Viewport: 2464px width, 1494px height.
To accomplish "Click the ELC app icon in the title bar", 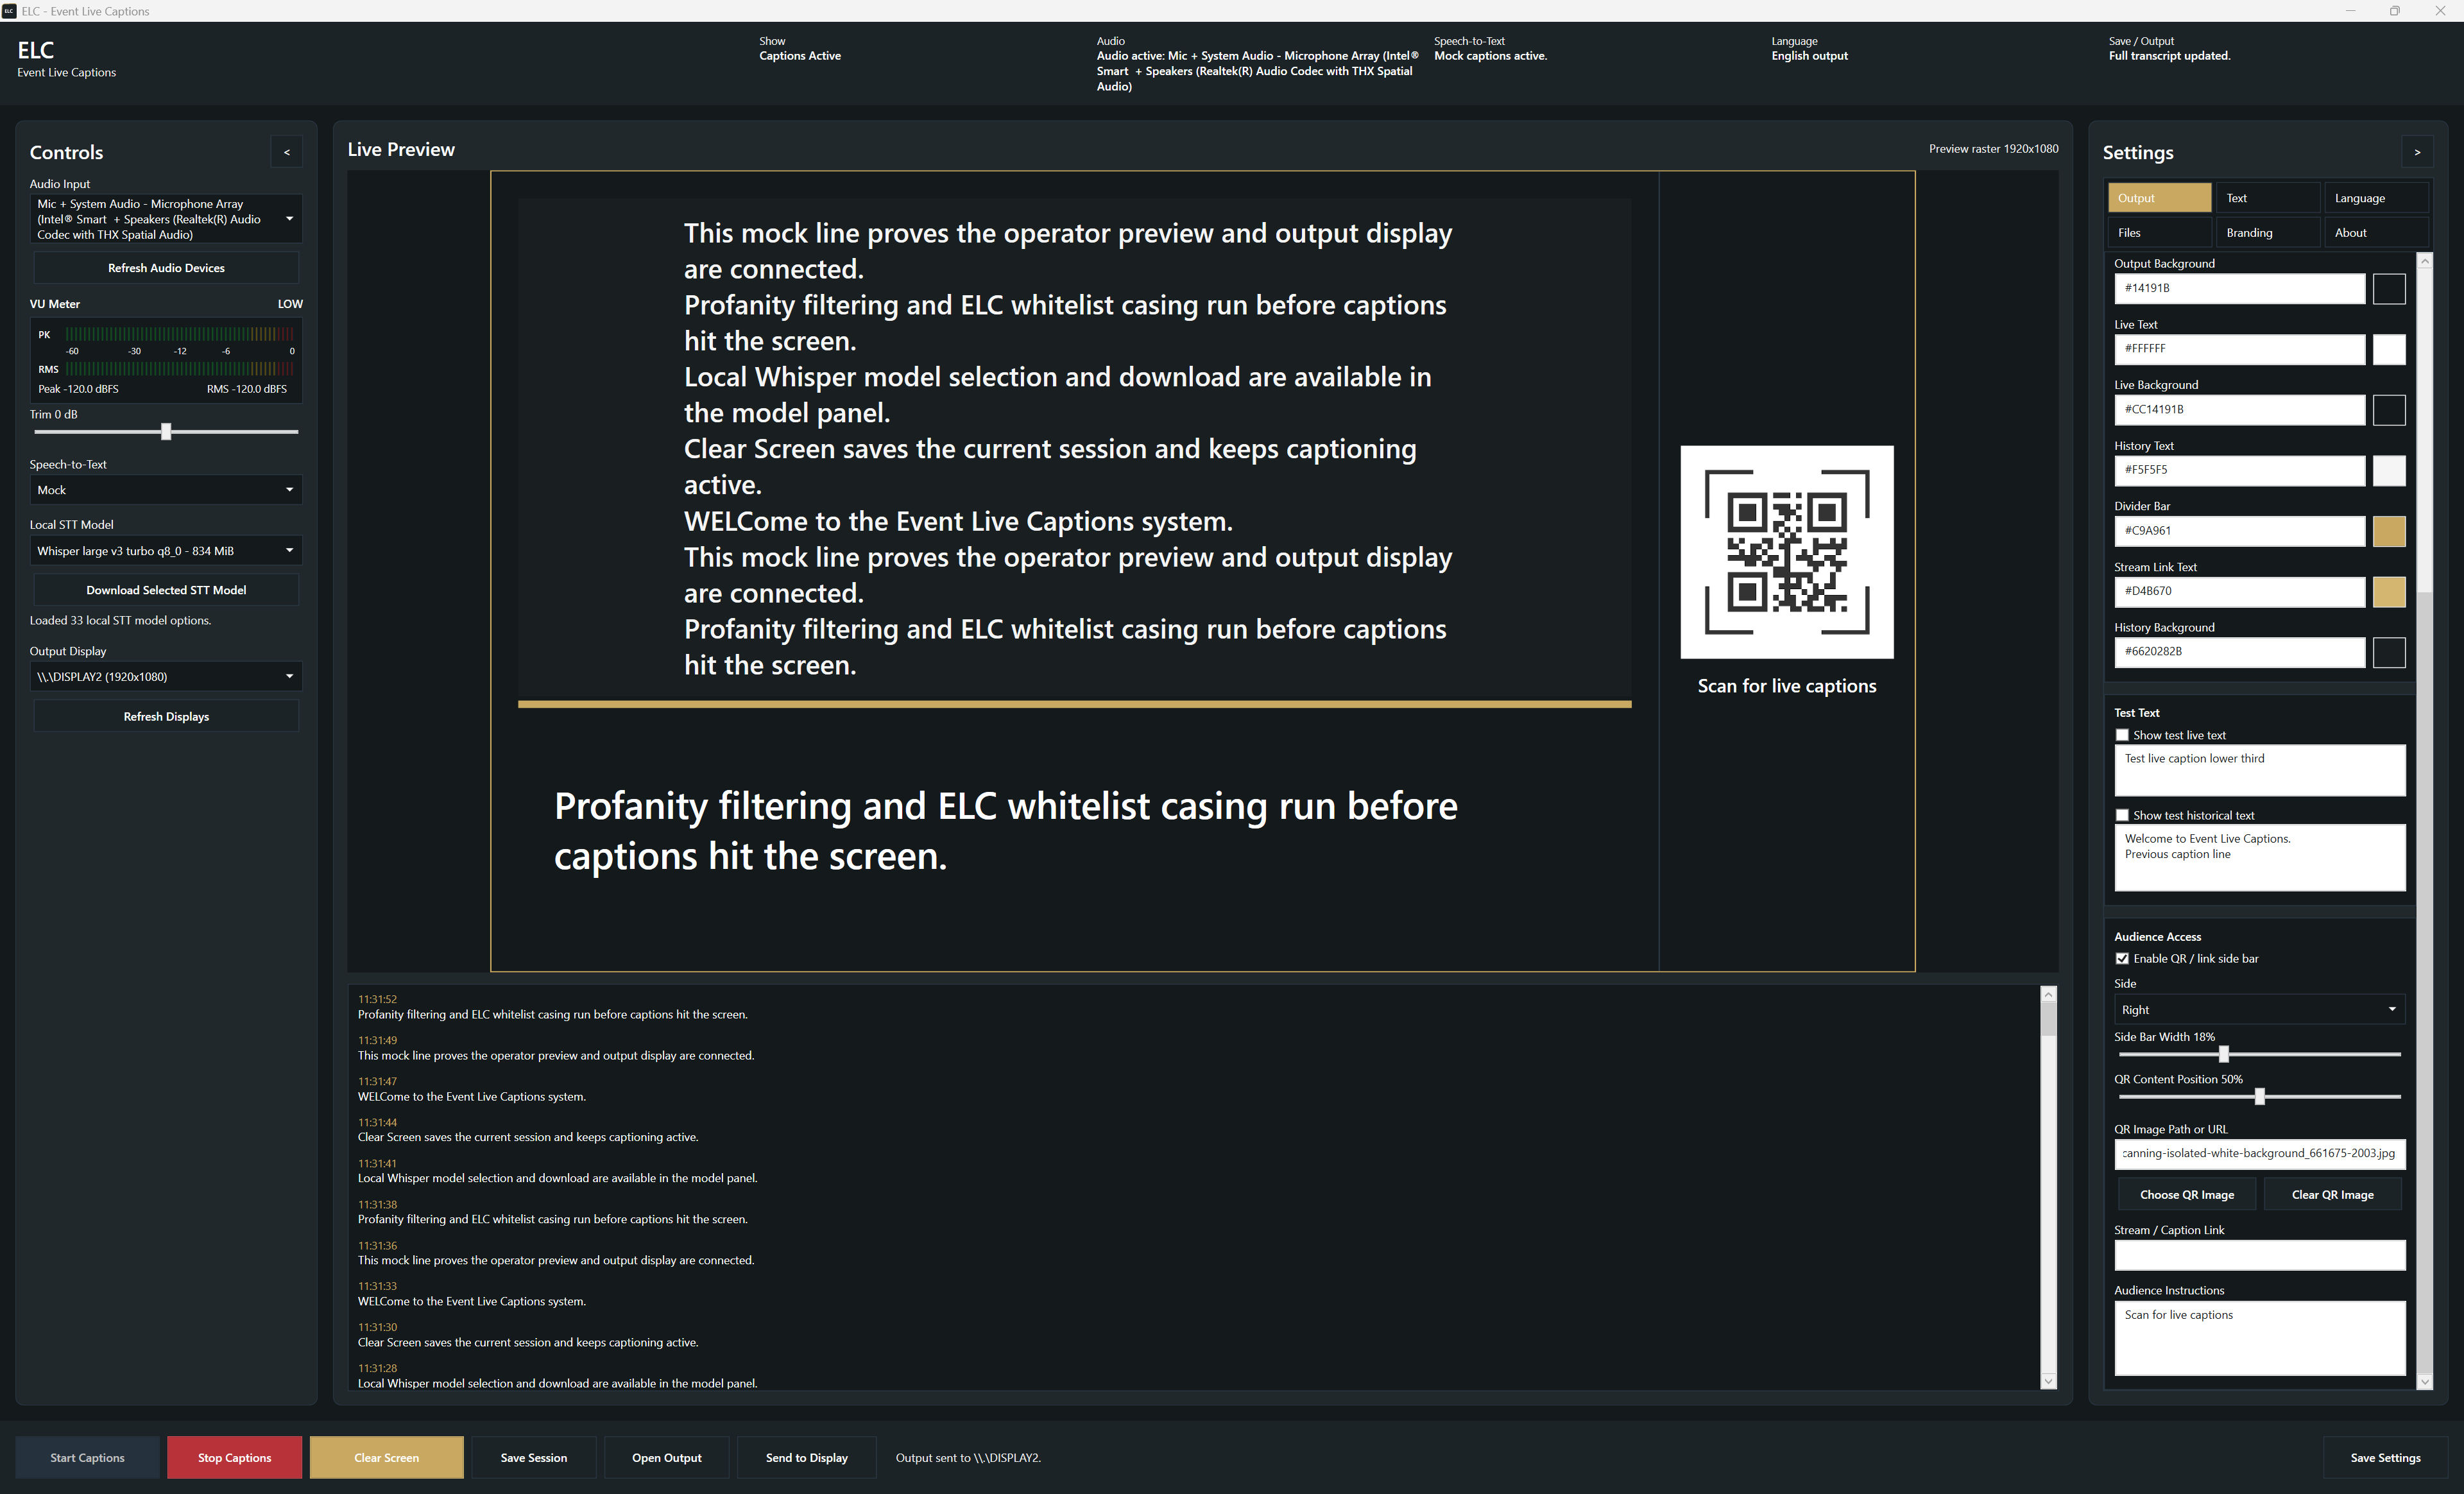I will tap(9, 11).
